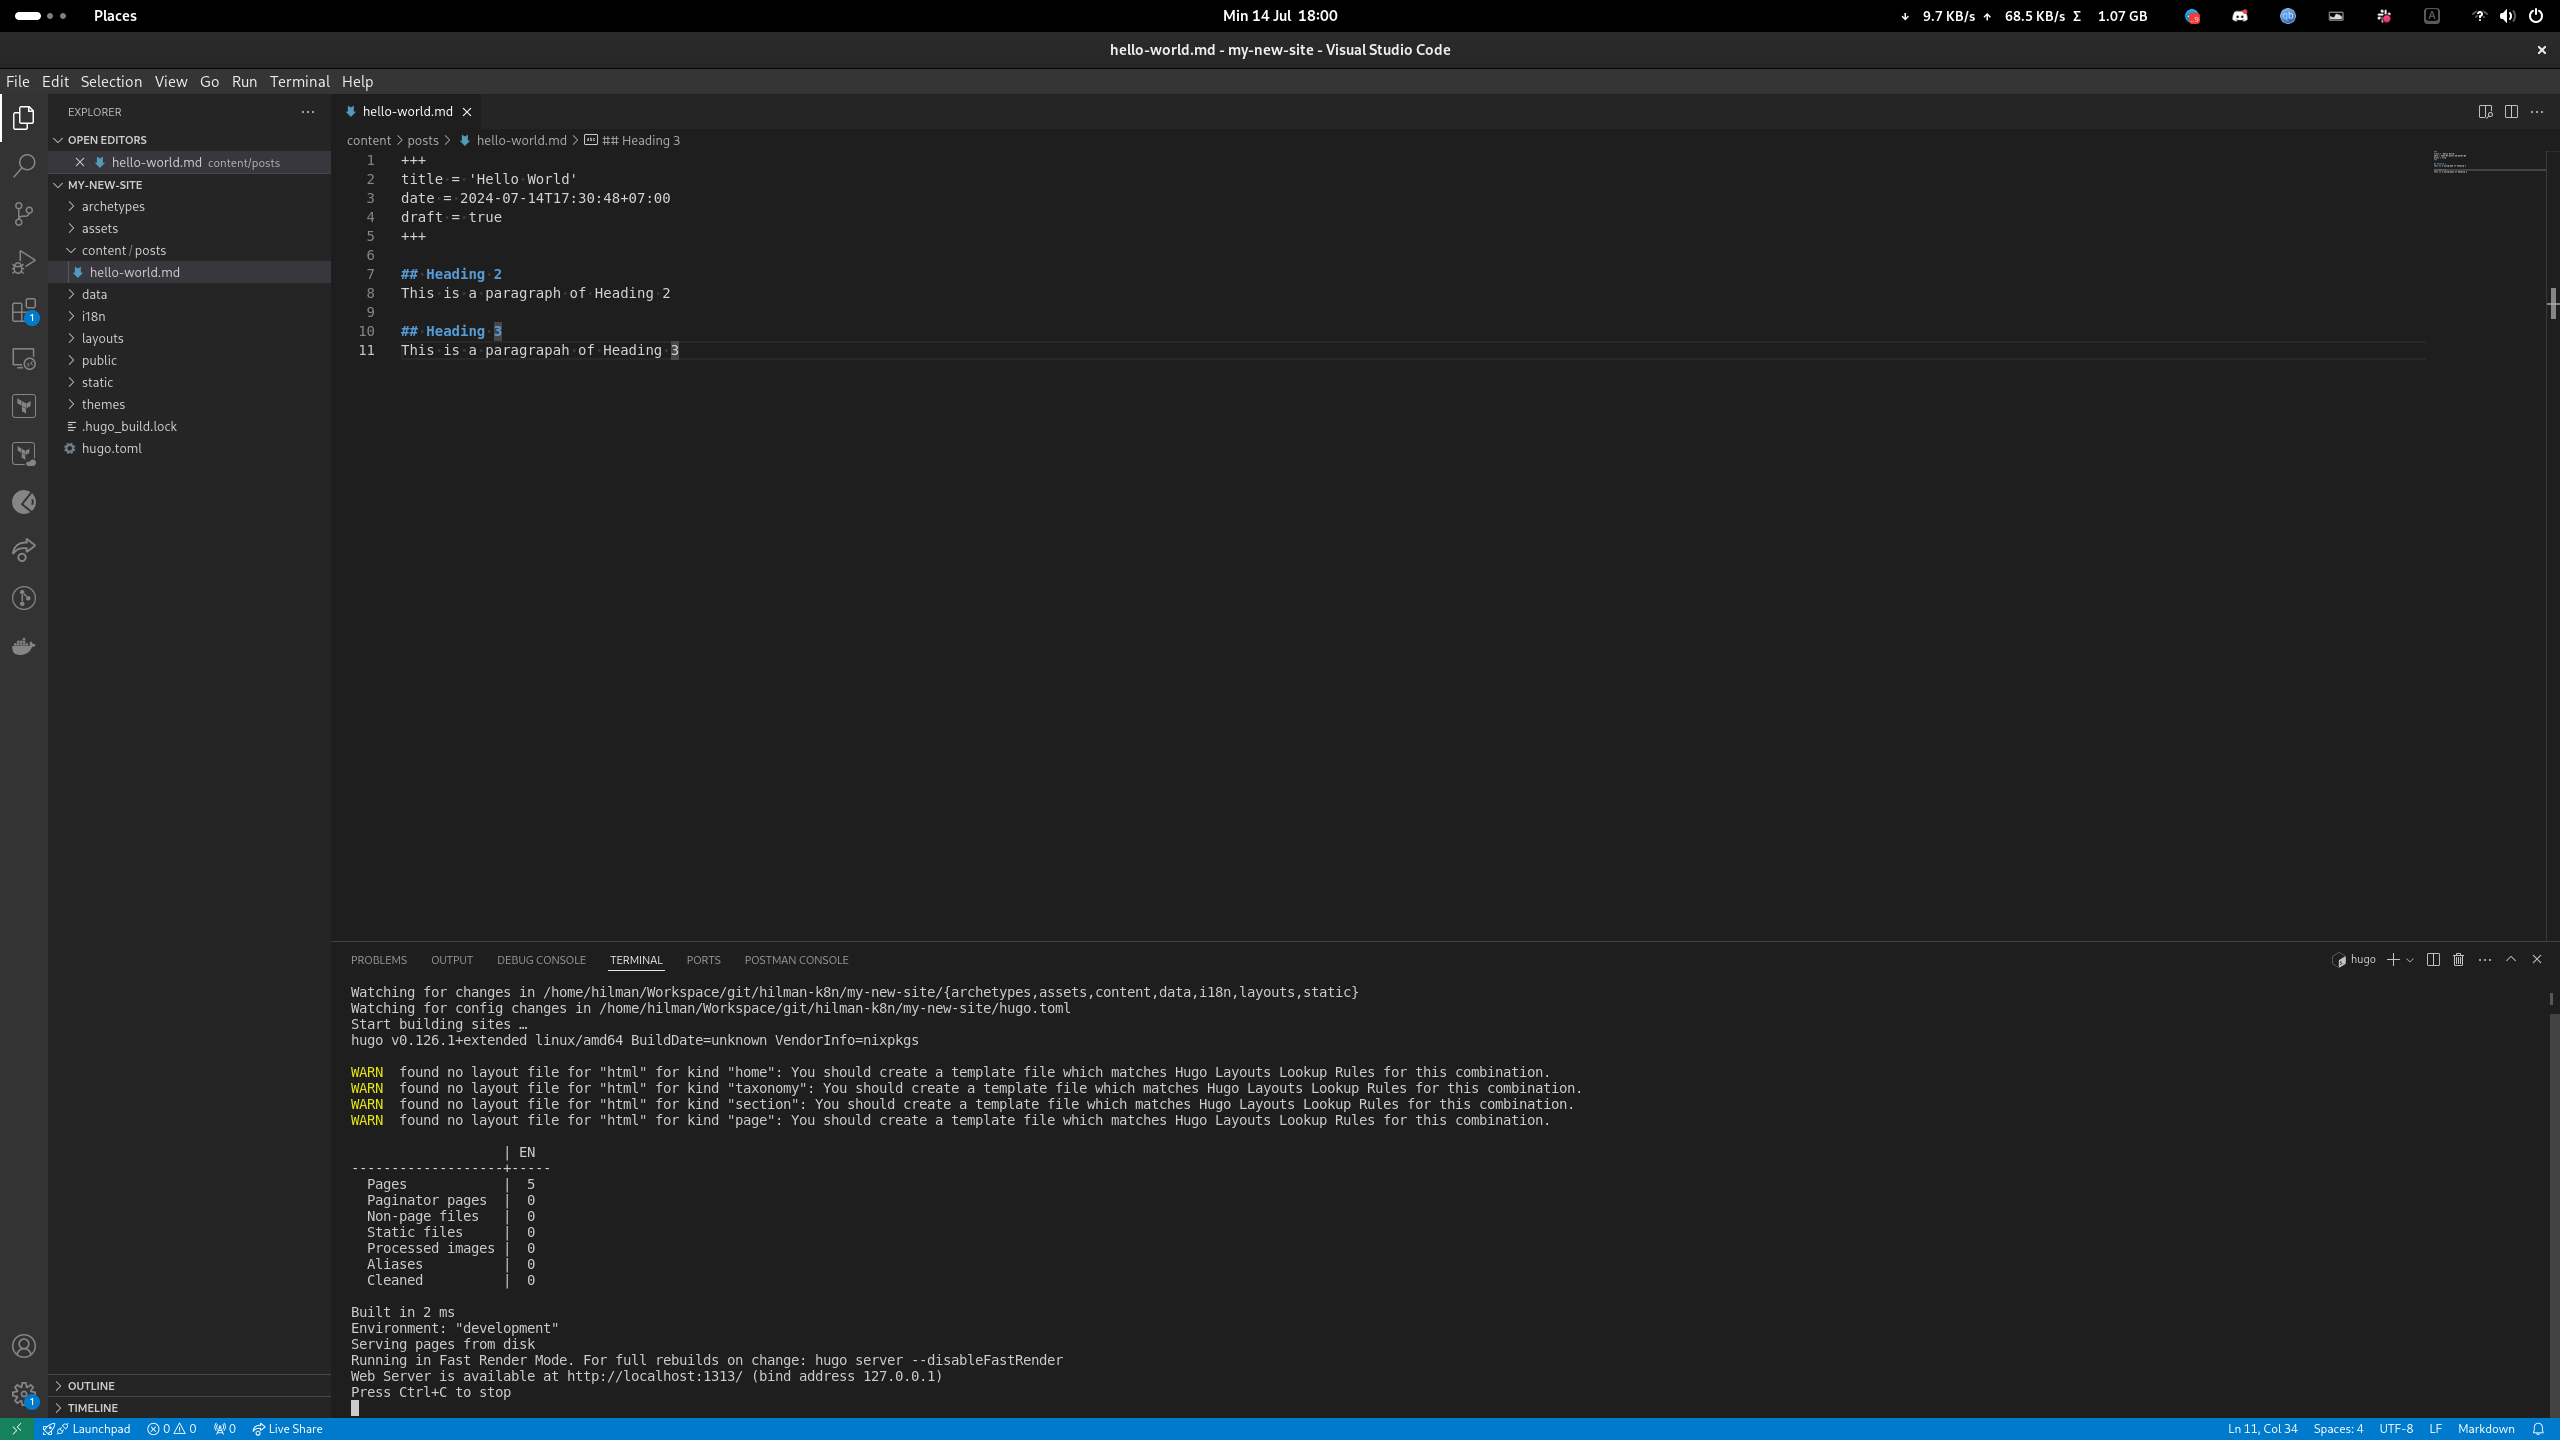Open the clock showing Min 14 Jul 18:00
The width and height of the screenshot is (2560, 1440).
pyautogui.click(x=1280, y=16)
